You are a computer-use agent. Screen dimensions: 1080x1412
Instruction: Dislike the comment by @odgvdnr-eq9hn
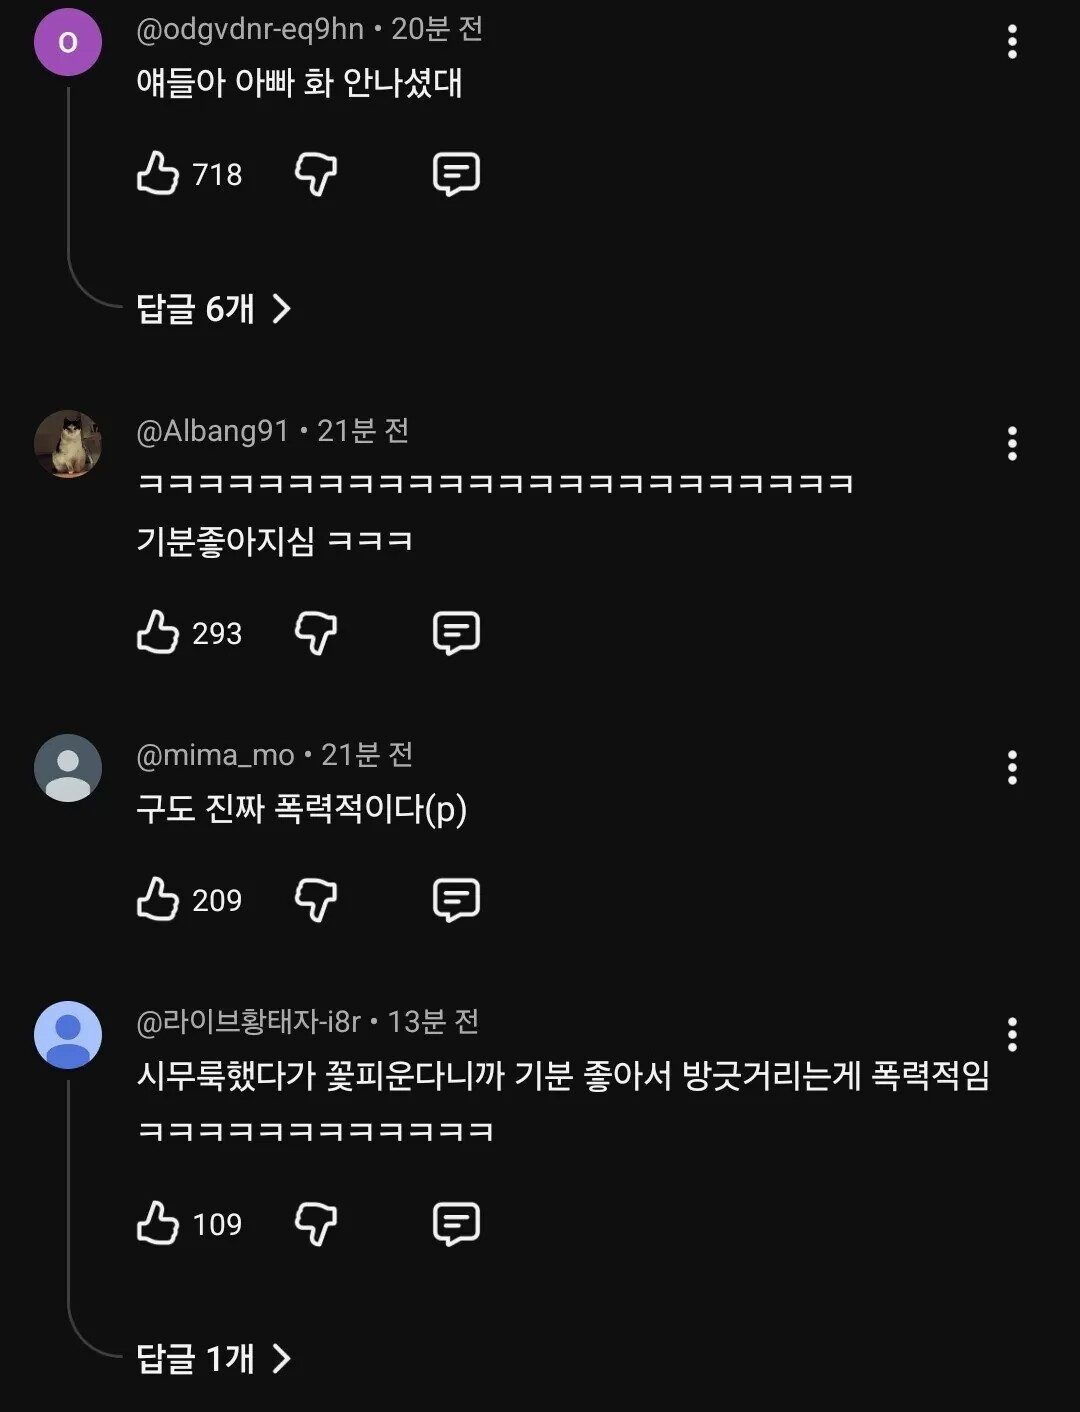[x=316, y=174]
